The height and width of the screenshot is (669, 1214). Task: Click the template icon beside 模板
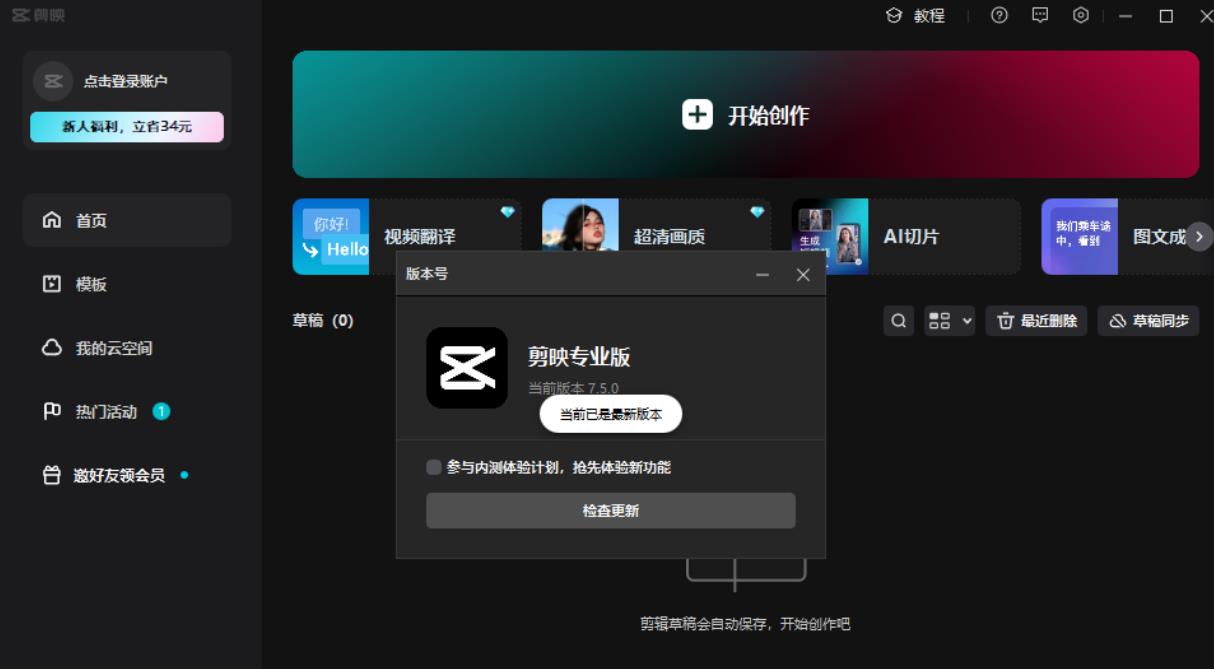[x=52, y=284]
